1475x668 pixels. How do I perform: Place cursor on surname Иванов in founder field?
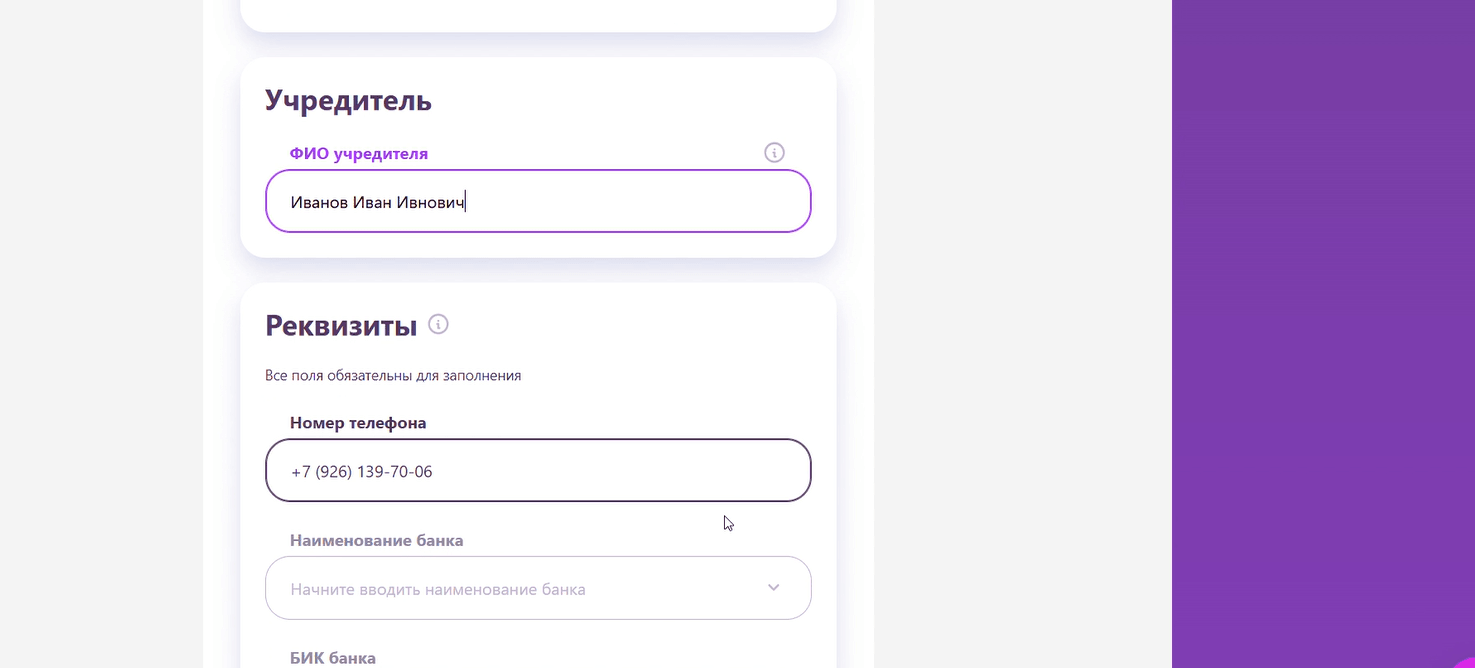[x=319, y=202]
